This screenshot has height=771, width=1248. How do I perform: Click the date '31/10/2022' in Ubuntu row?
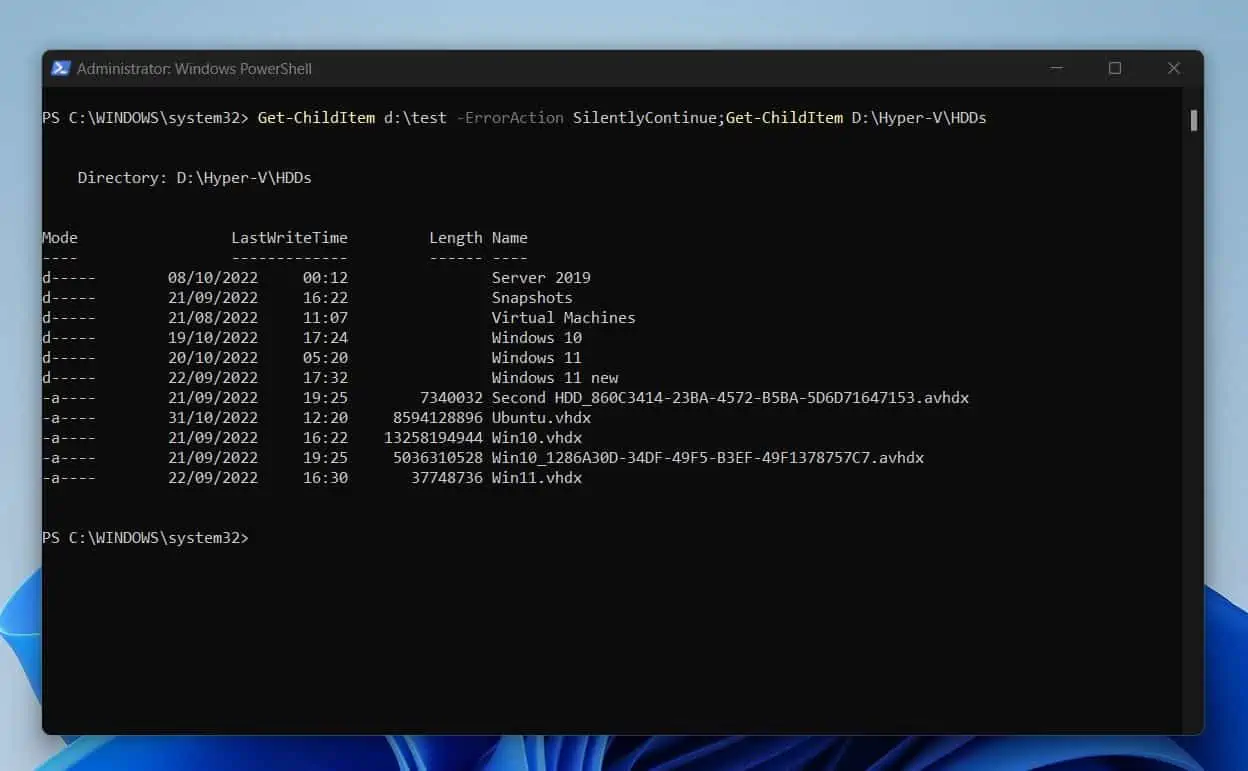tap(213, 418)
